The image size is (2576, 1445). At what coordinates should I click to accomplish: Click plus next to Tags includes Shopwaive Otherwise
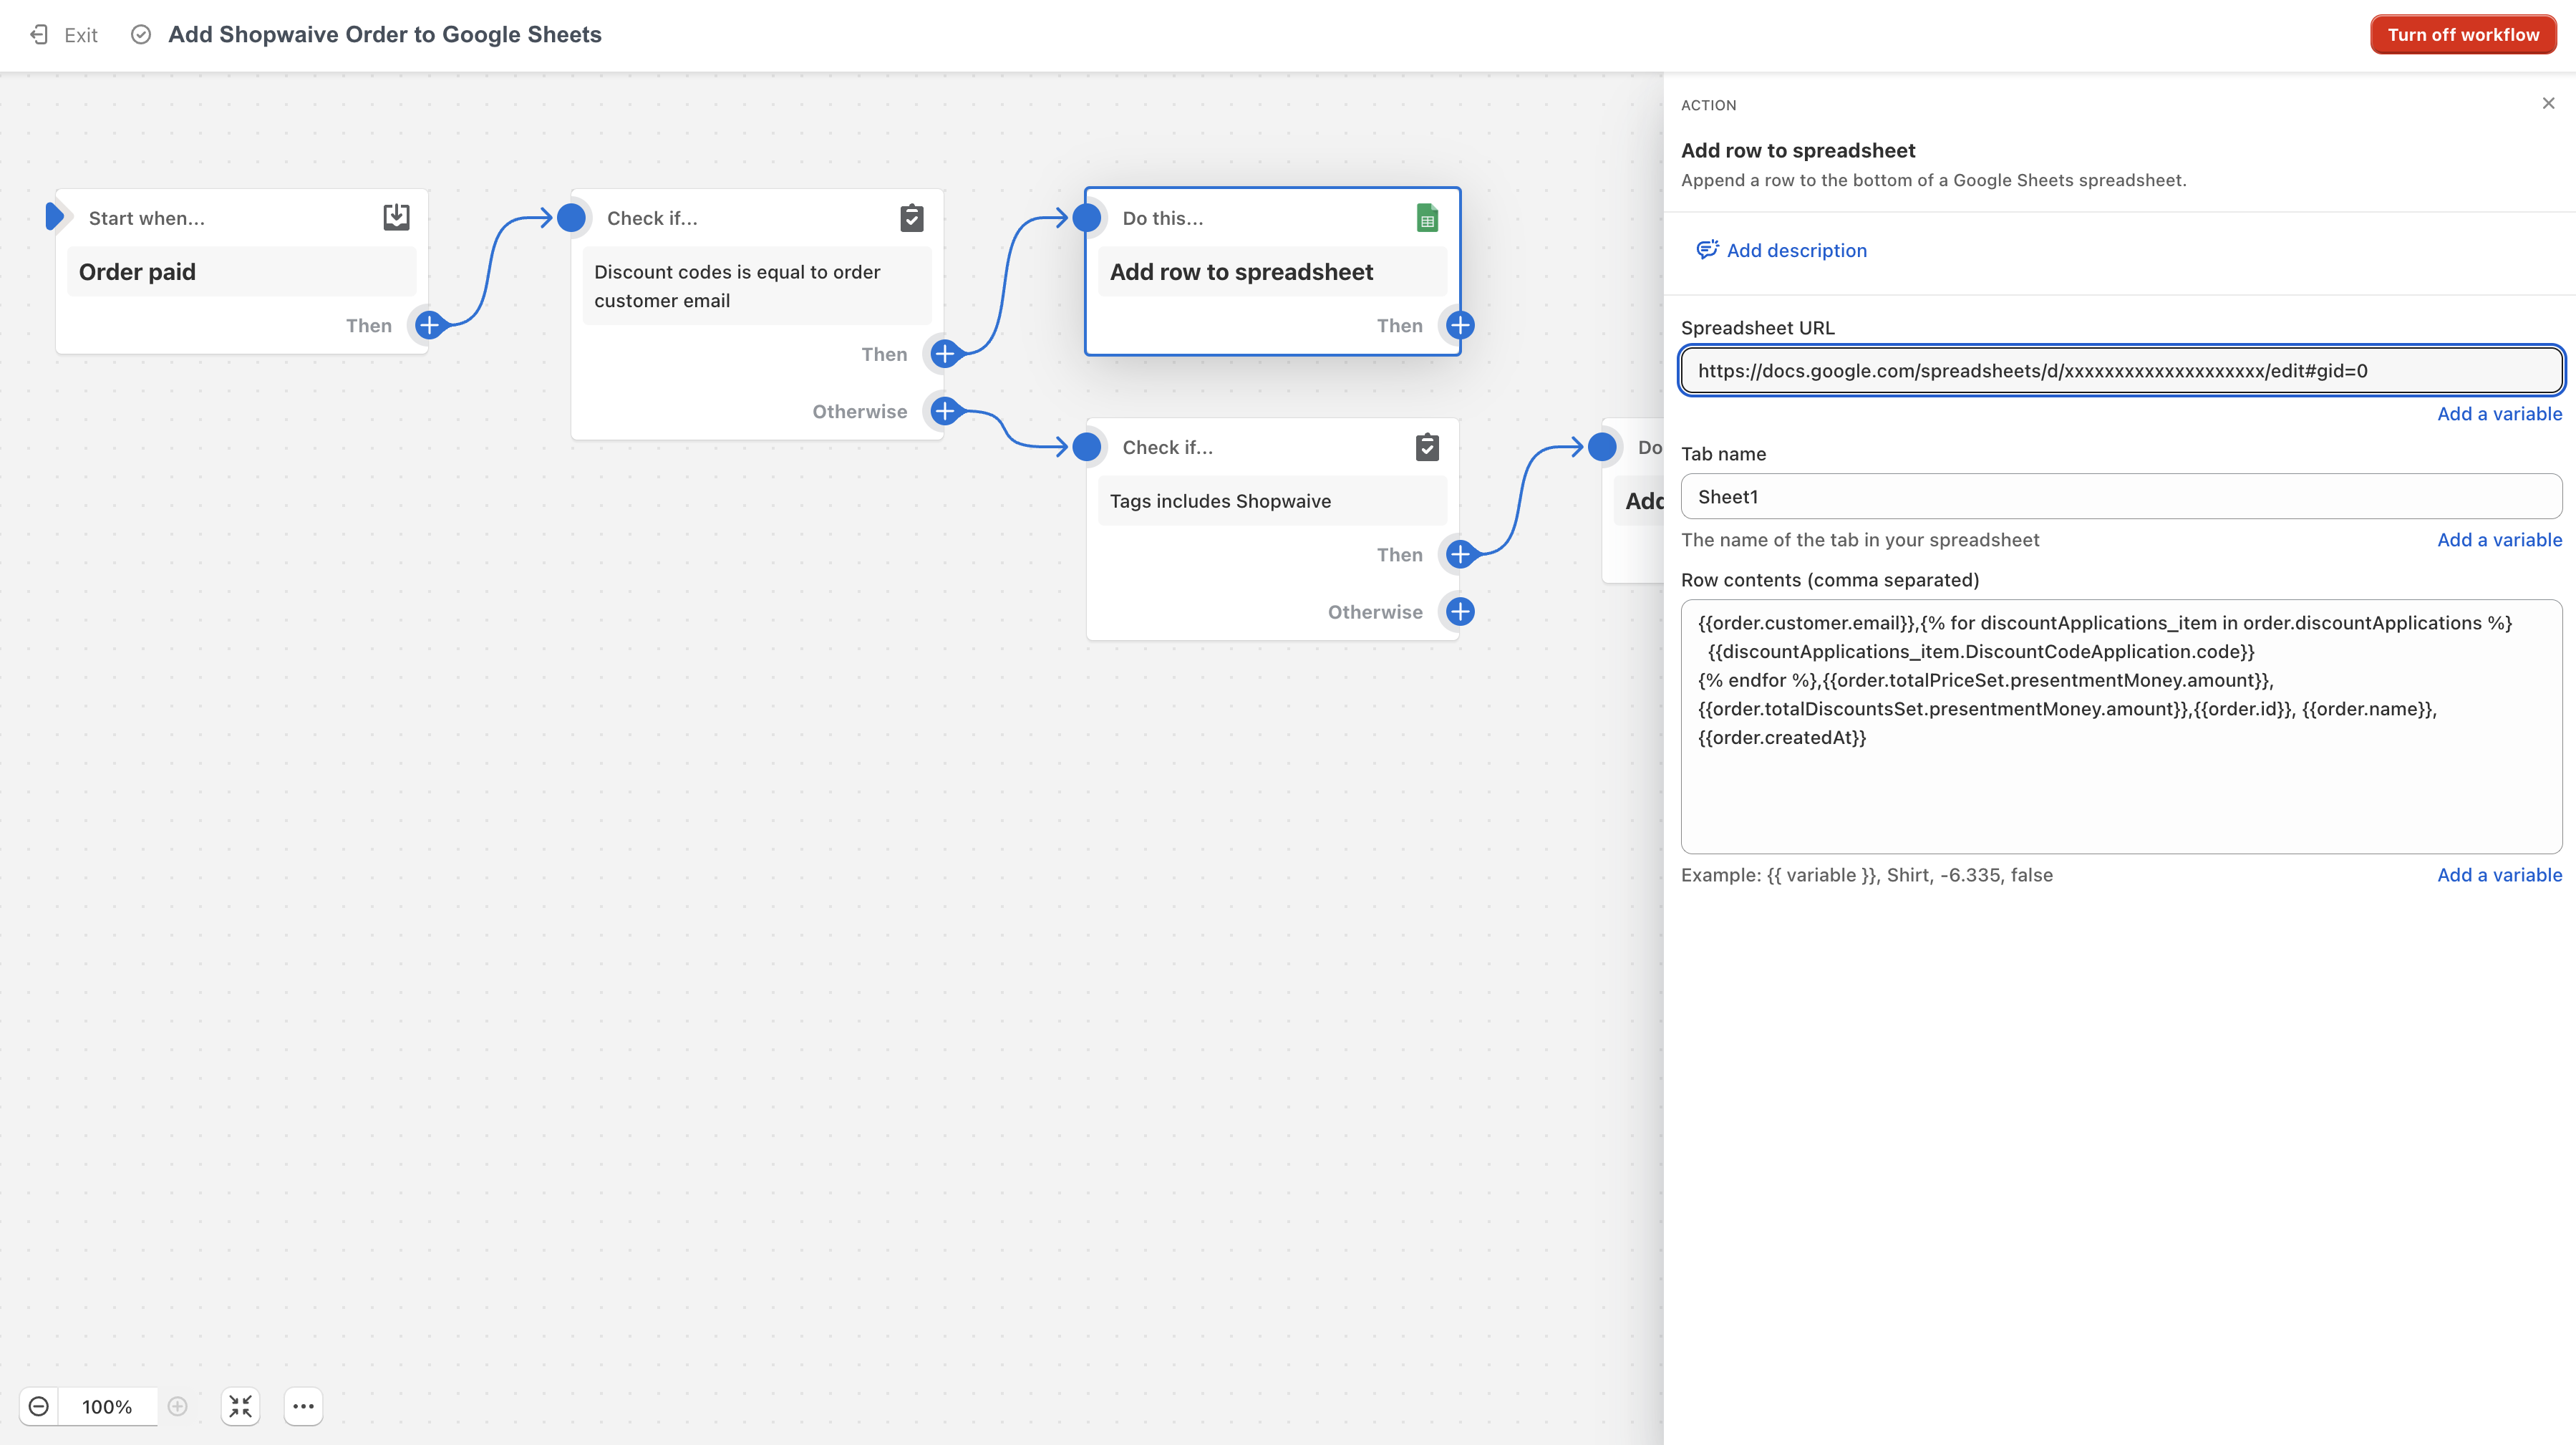point(1460,611)
